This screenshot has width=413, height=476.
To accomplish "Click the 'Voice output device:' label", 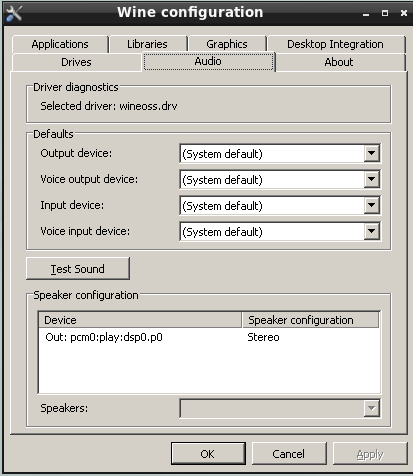I will (89, 179).
